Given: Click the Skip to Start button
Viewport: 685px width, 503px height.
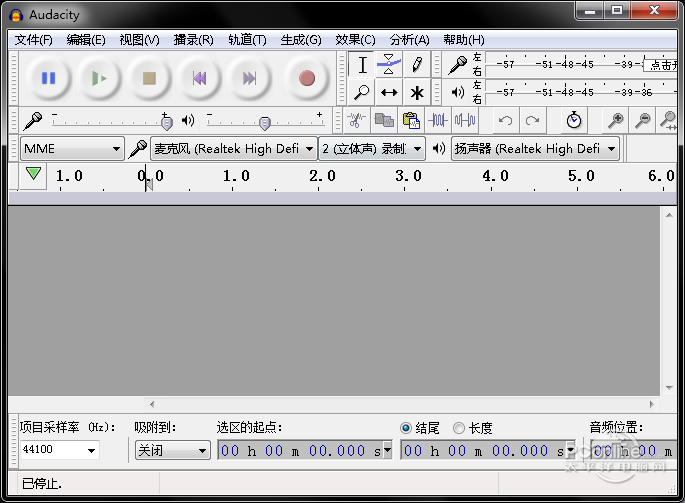Looking at the screenshot, I should tap(199, 78).
